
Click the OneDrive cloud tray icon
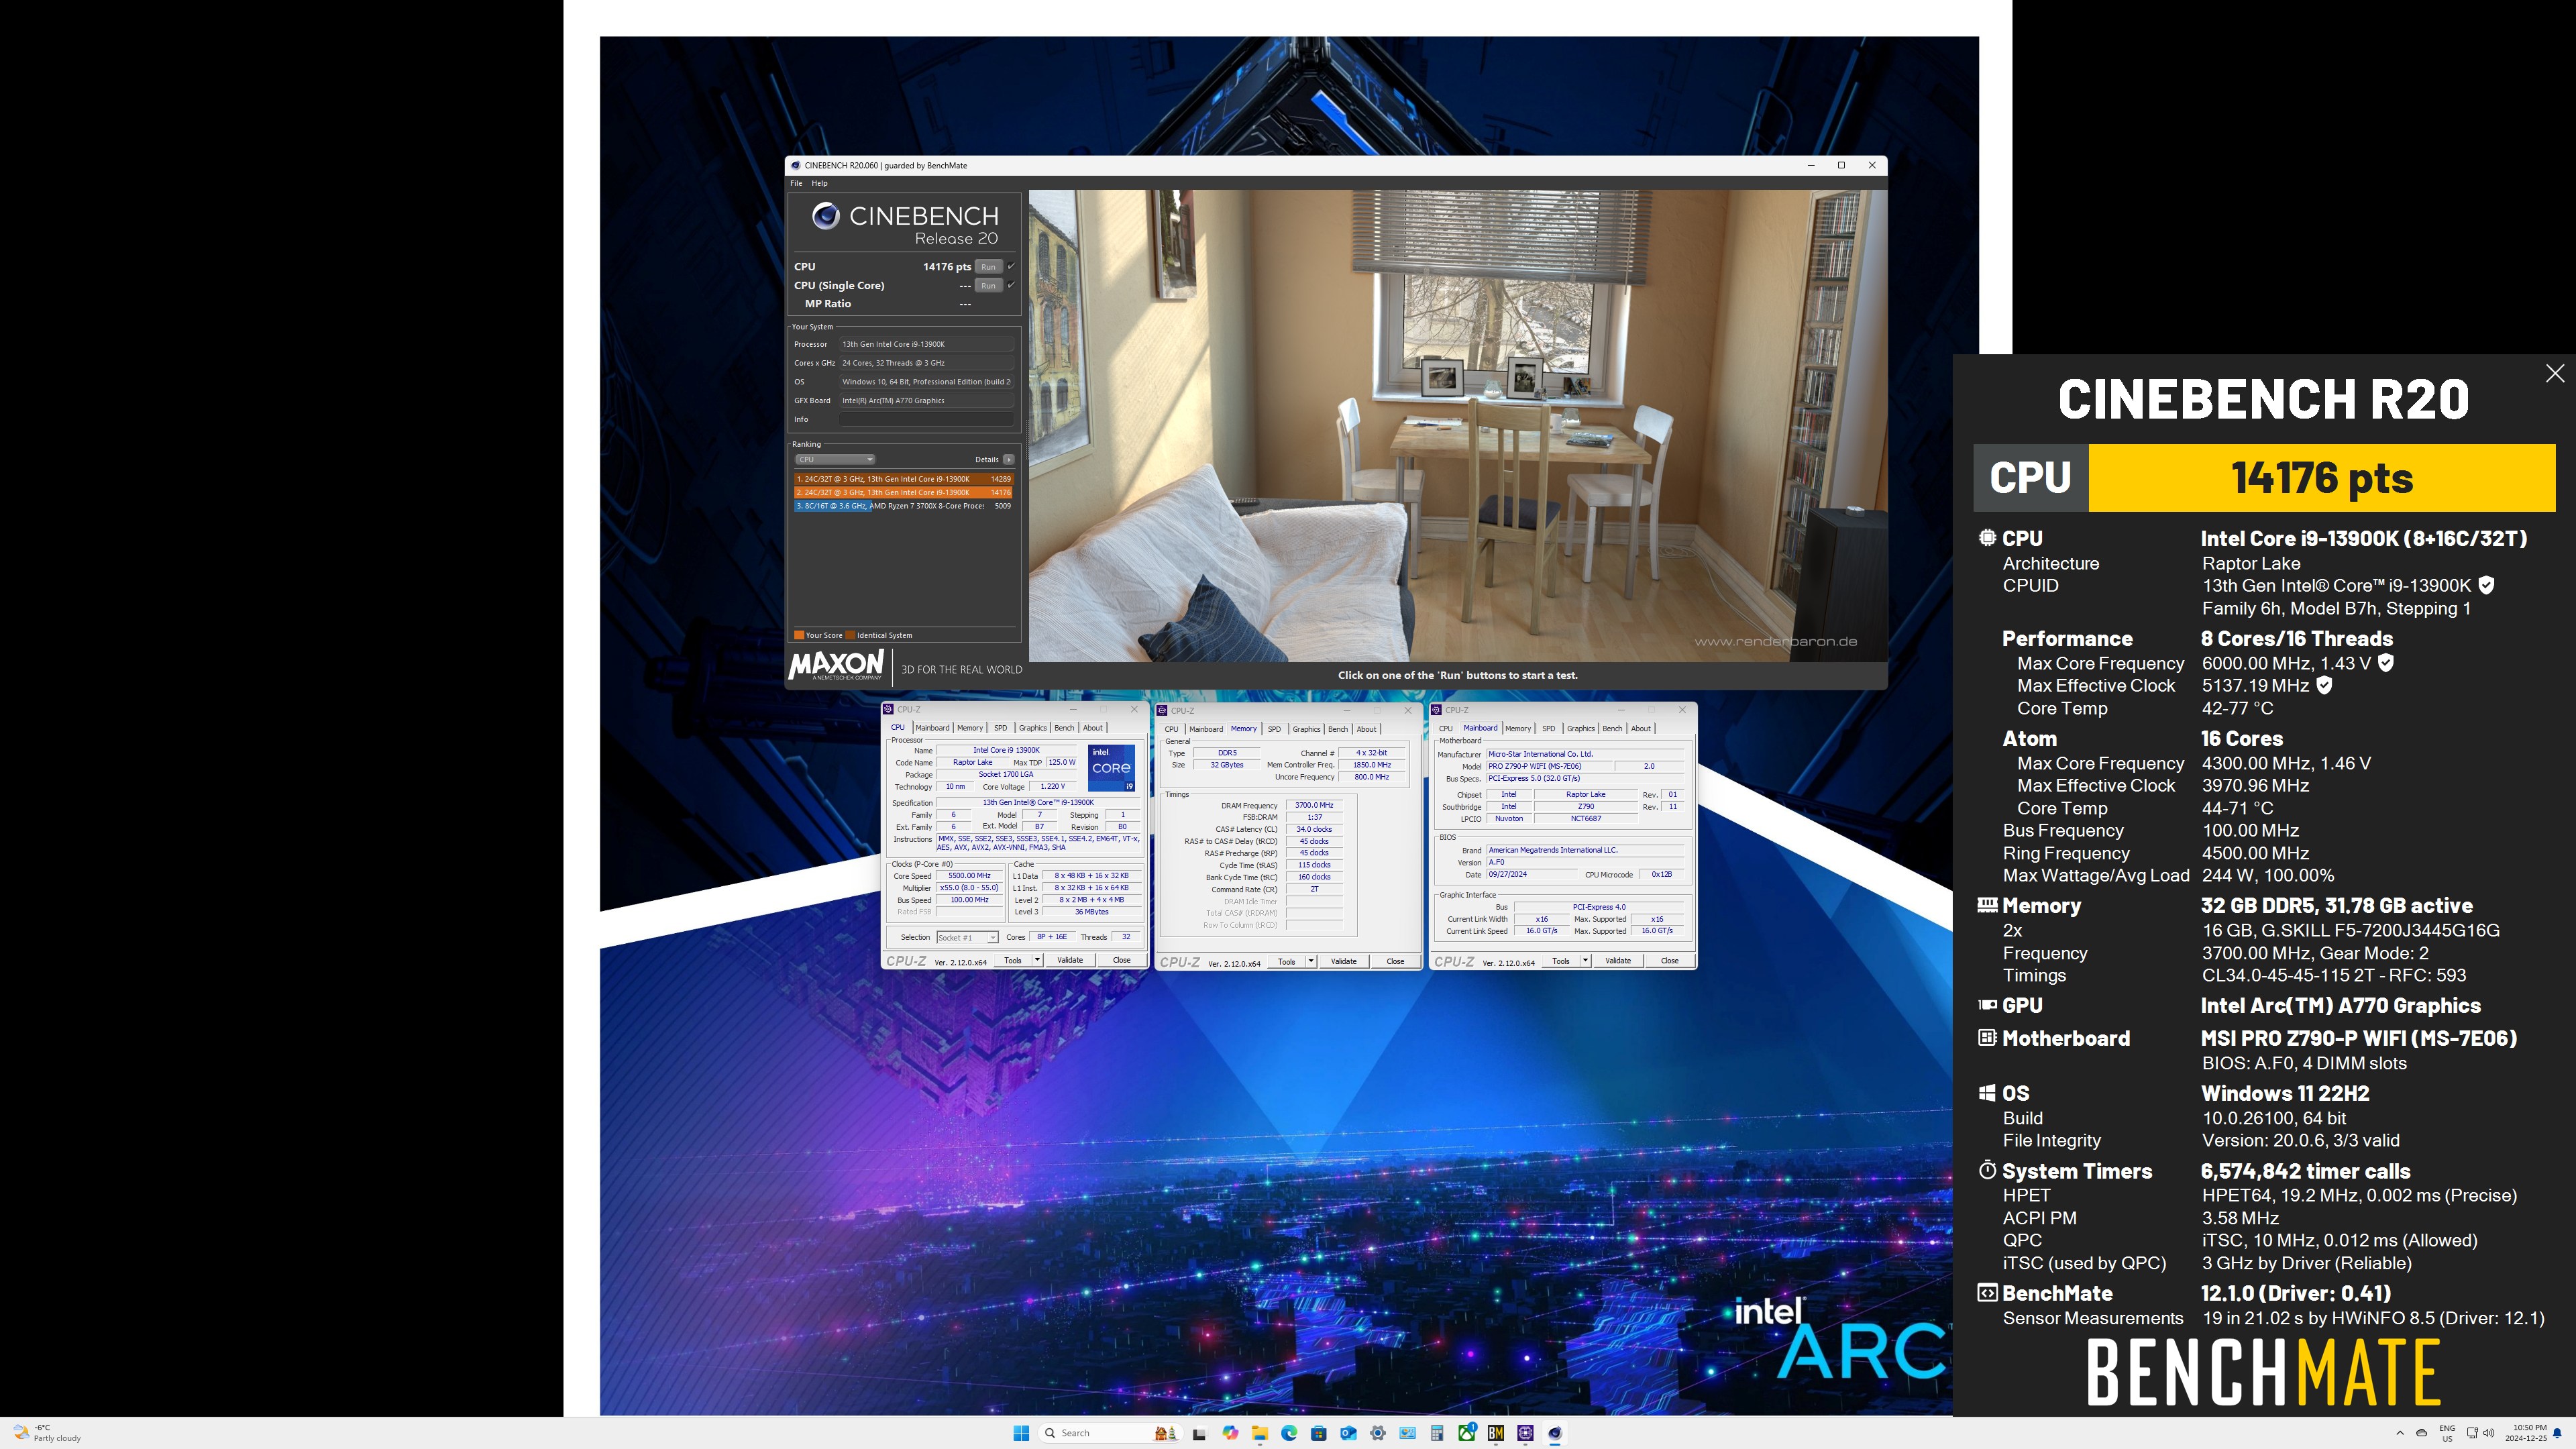[2421, 1433]
